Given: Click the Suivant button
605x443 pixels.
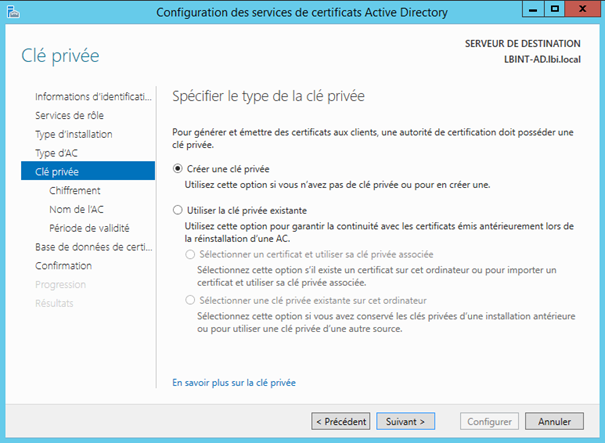Looking at the screenshot, I should click(406, 421).
